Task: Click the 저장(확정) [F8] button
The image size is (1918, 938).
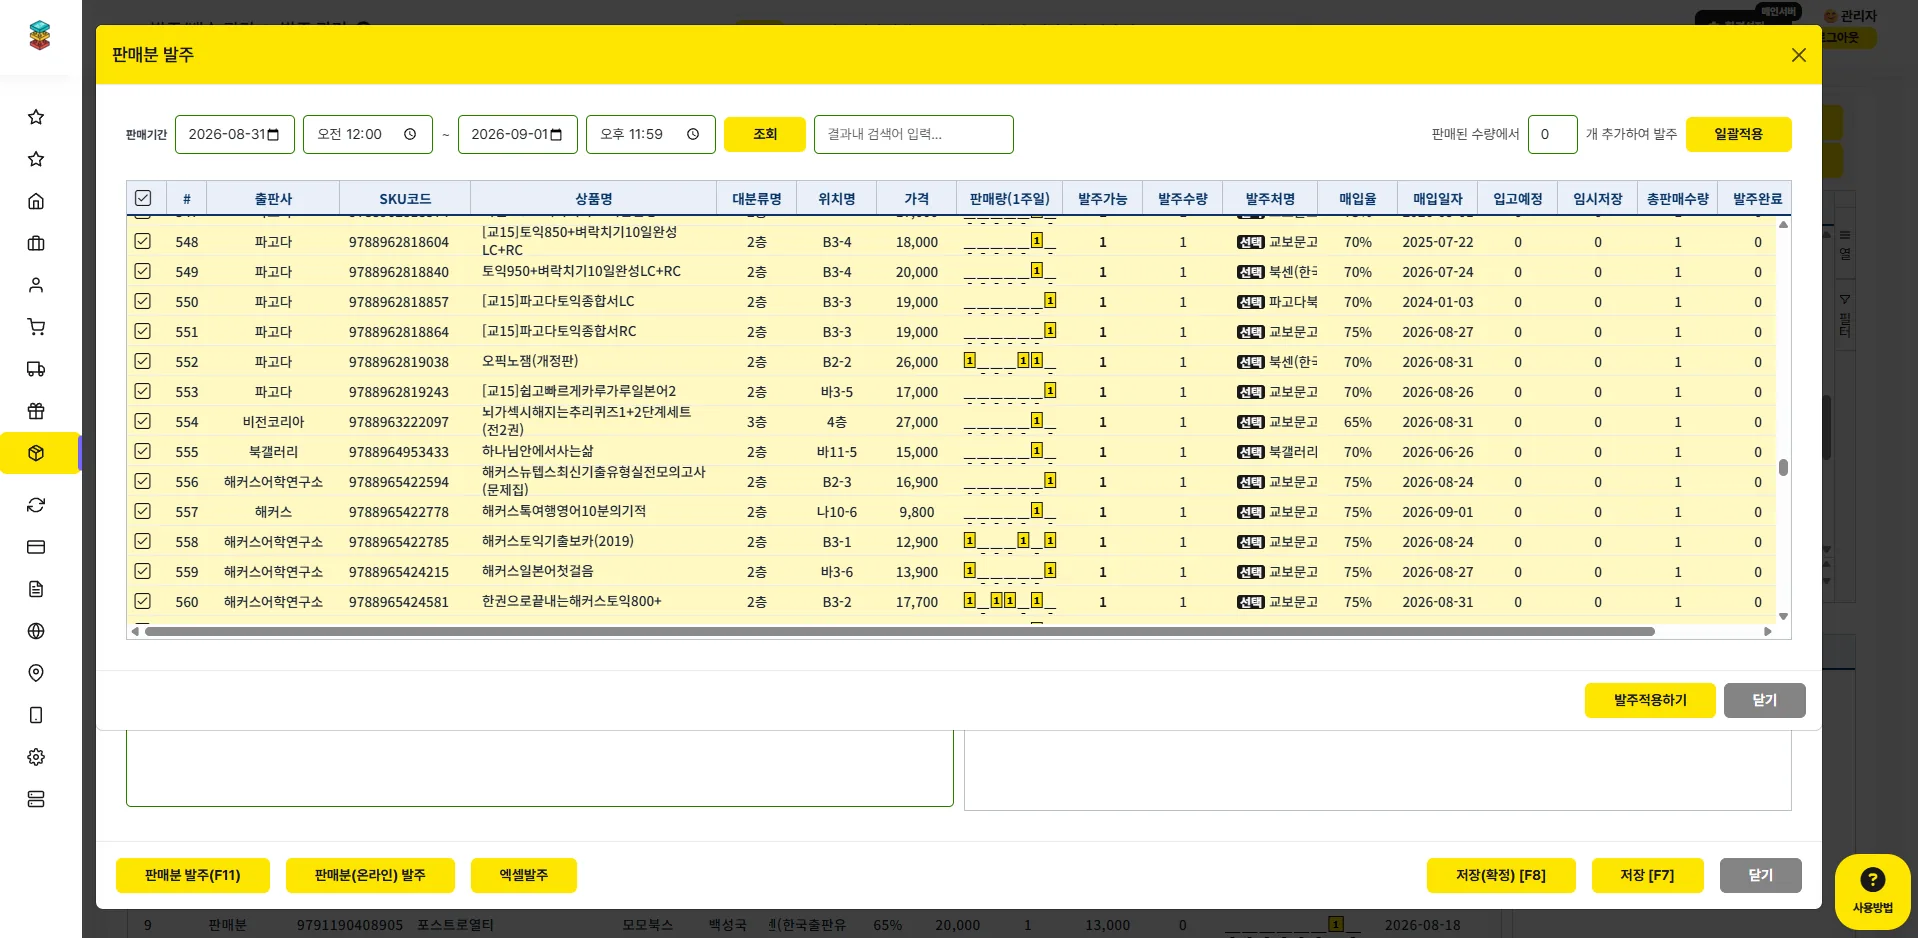Action: (1501, 875)
